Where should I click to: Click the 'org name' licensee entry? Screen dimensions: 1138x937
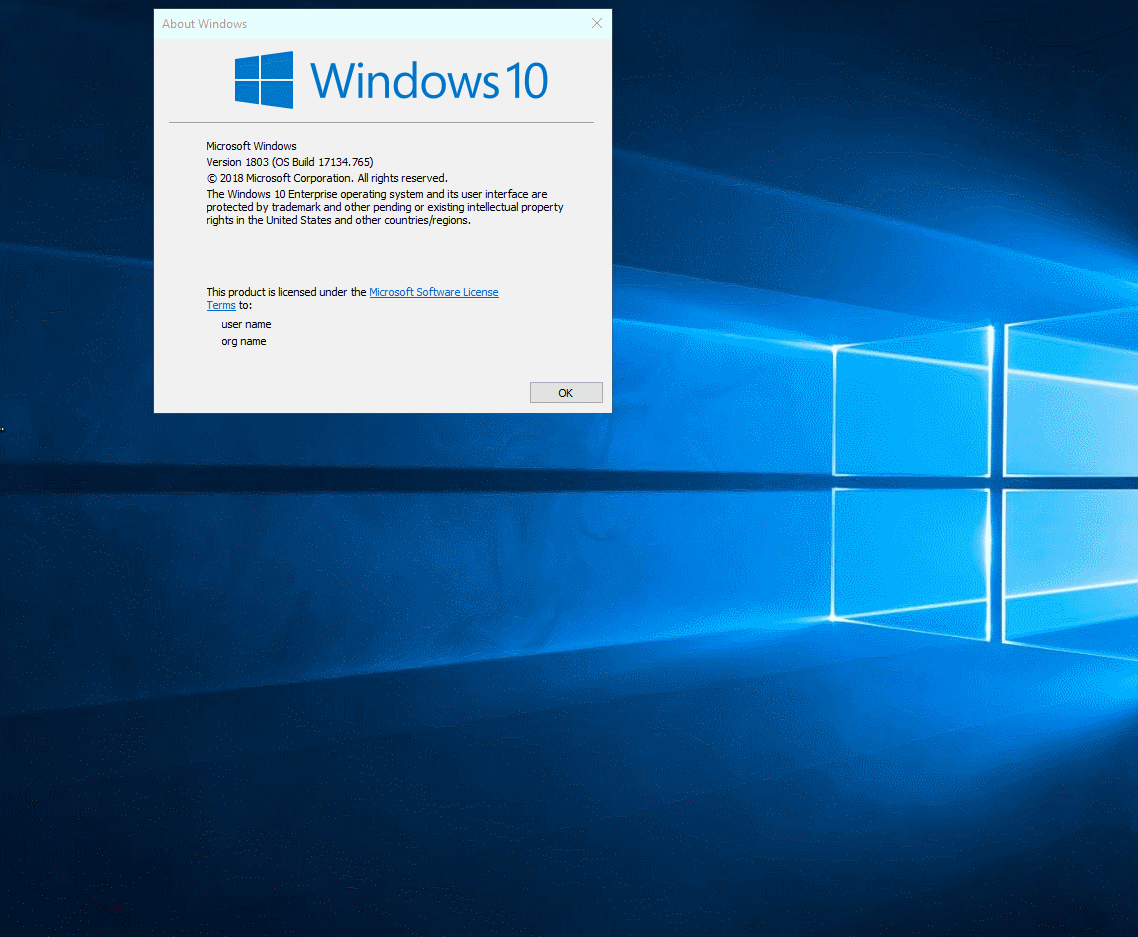(244, 341)
